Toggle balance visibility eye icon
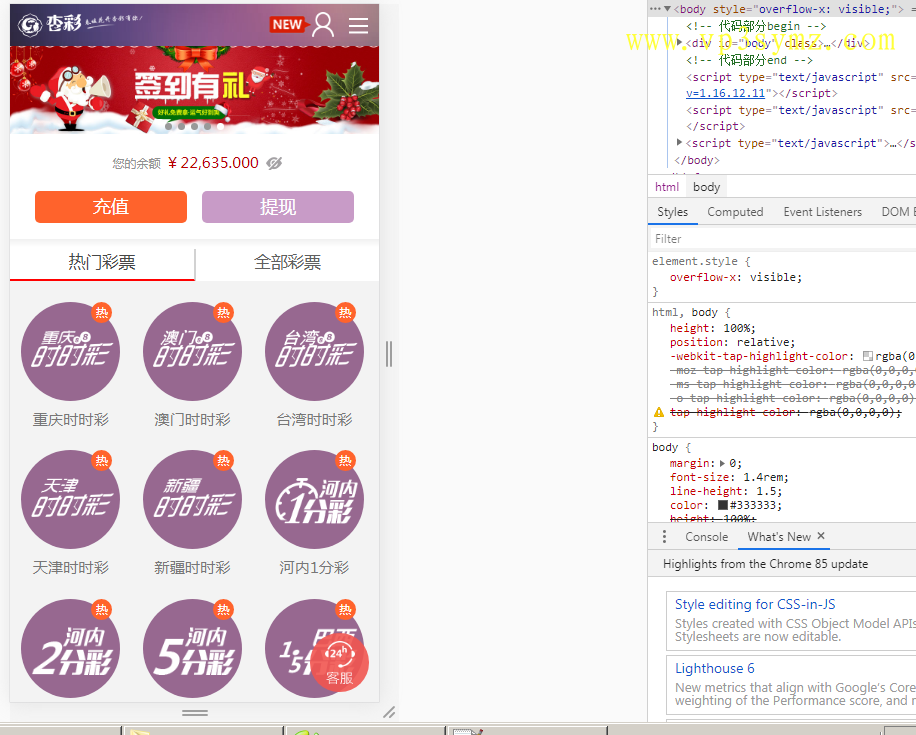Screen dimensions: 916x735 click(x=274, y=163)
